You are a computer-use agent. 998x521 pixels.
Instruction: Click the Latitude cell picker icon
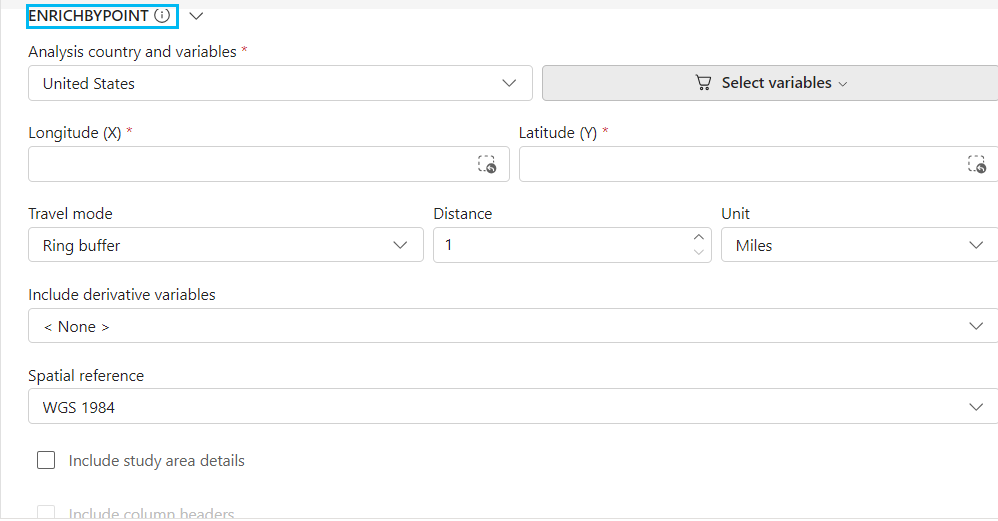(977, 165)
